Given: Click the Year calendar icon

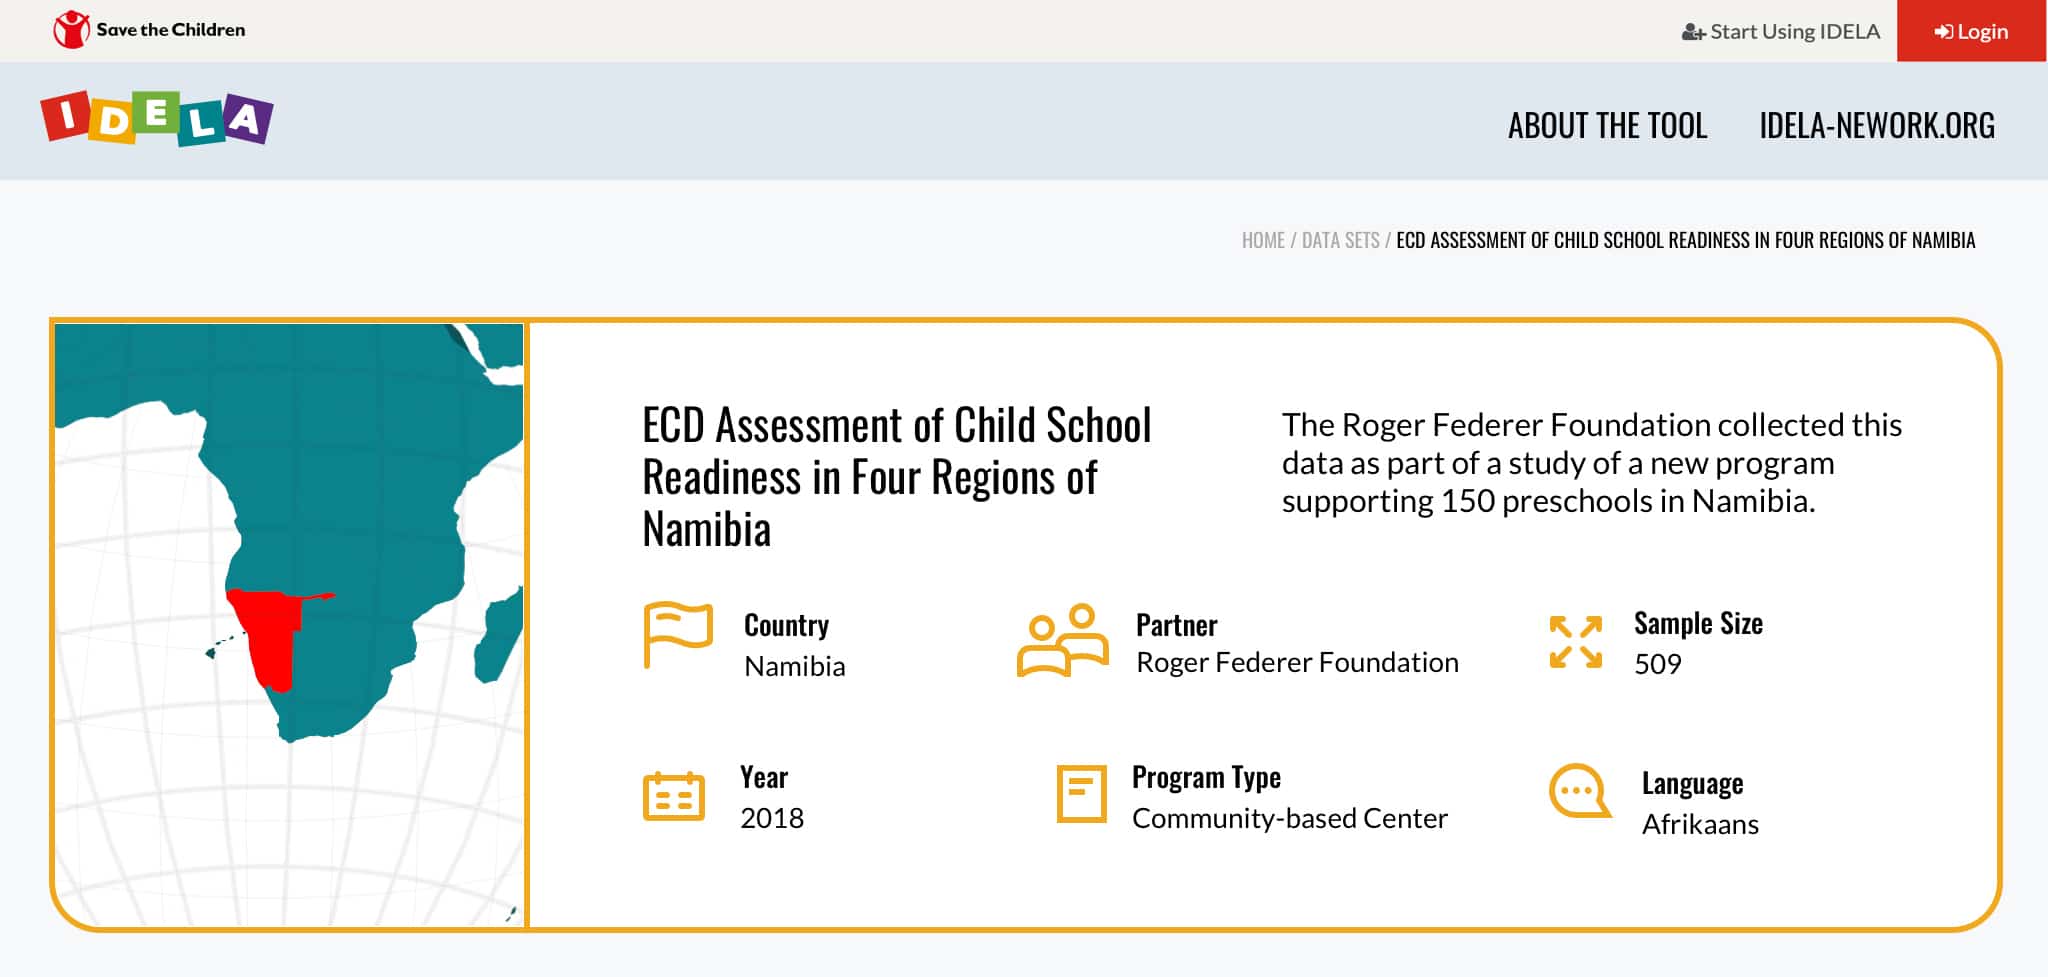Looking at the screenshot, I should click(674, 796).
